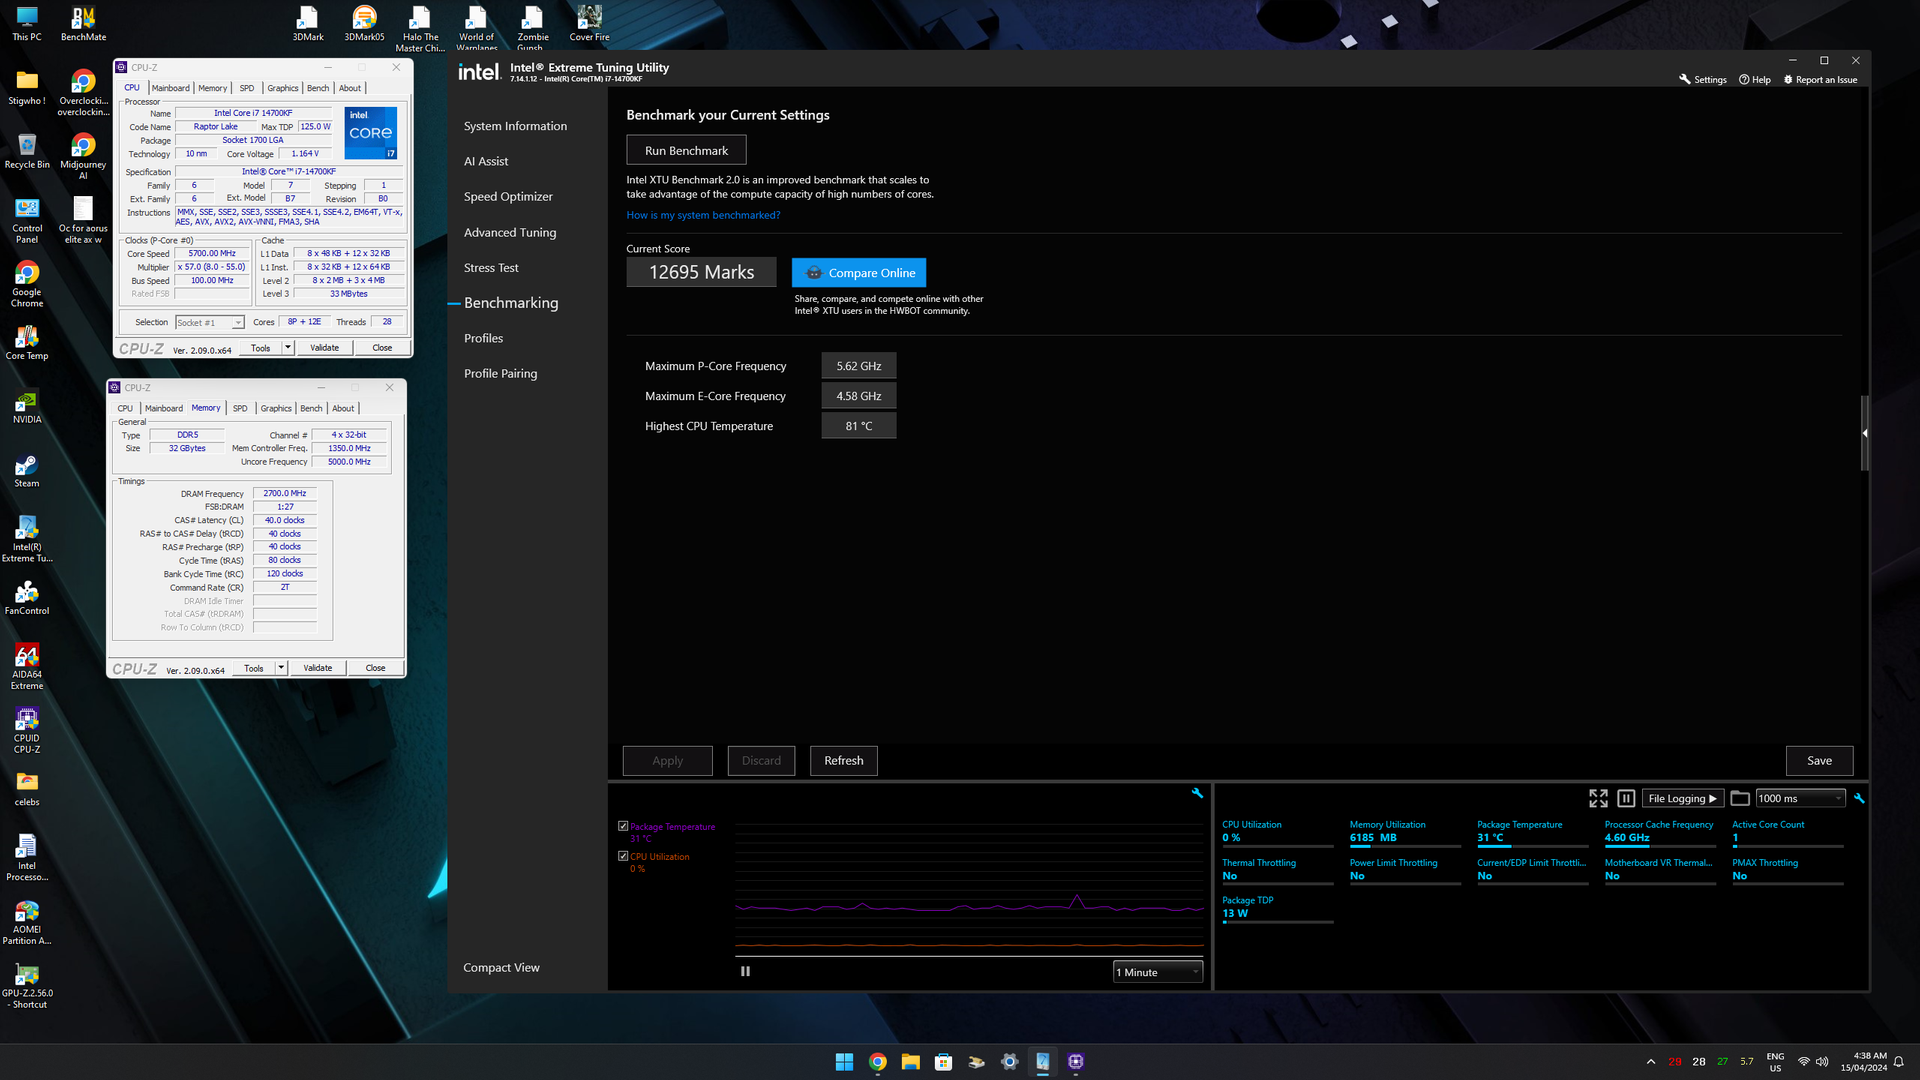This screenshot has height=1080, width=1920.
Task: Click the XTU vertical scrollbar
Action: pyautogui.click(x=1864, y=433)
